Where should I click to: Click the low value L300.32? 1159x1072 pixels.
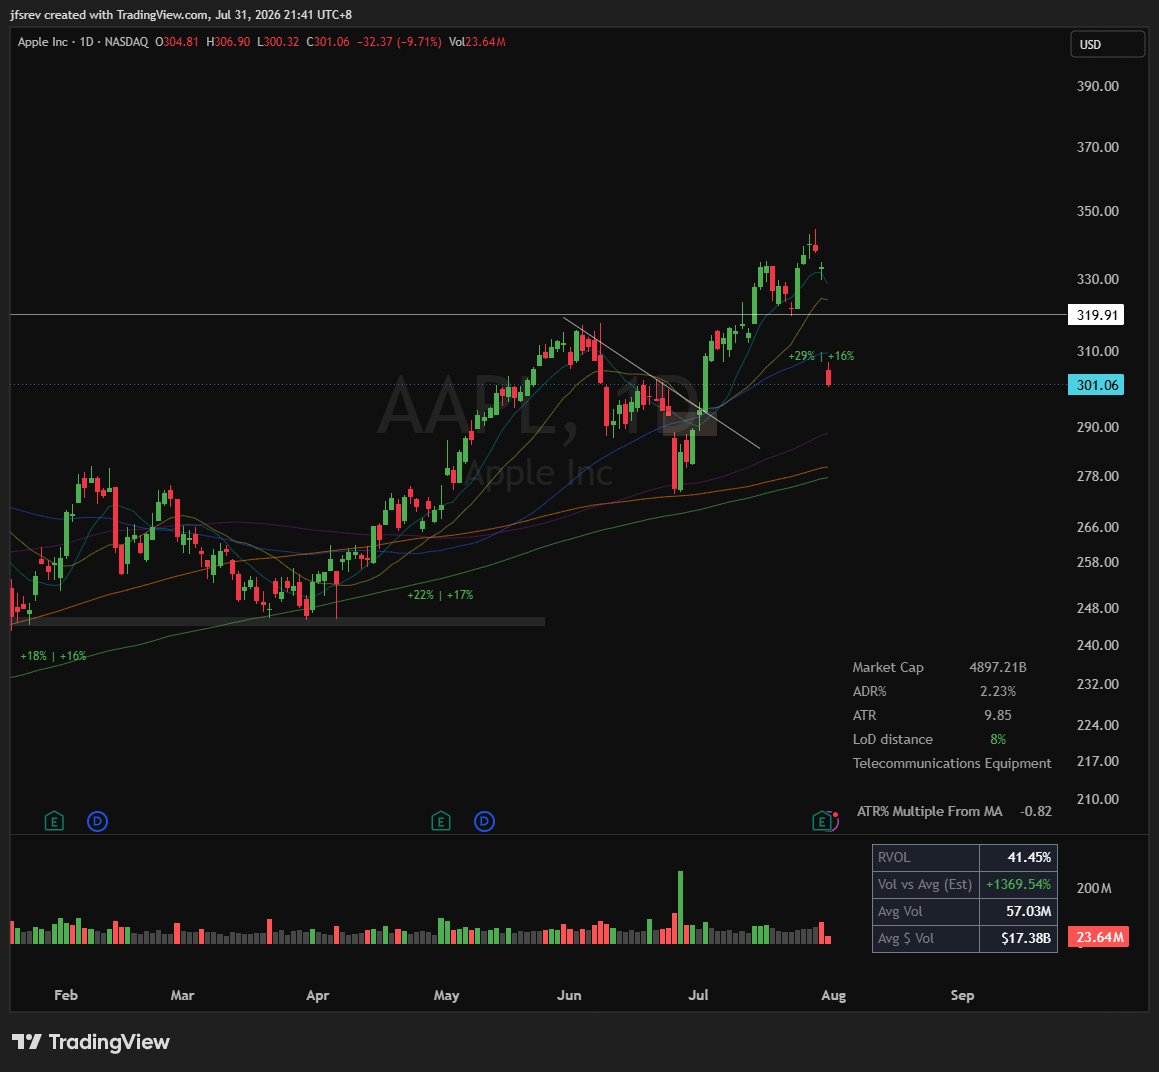click(x=278, y=42)
